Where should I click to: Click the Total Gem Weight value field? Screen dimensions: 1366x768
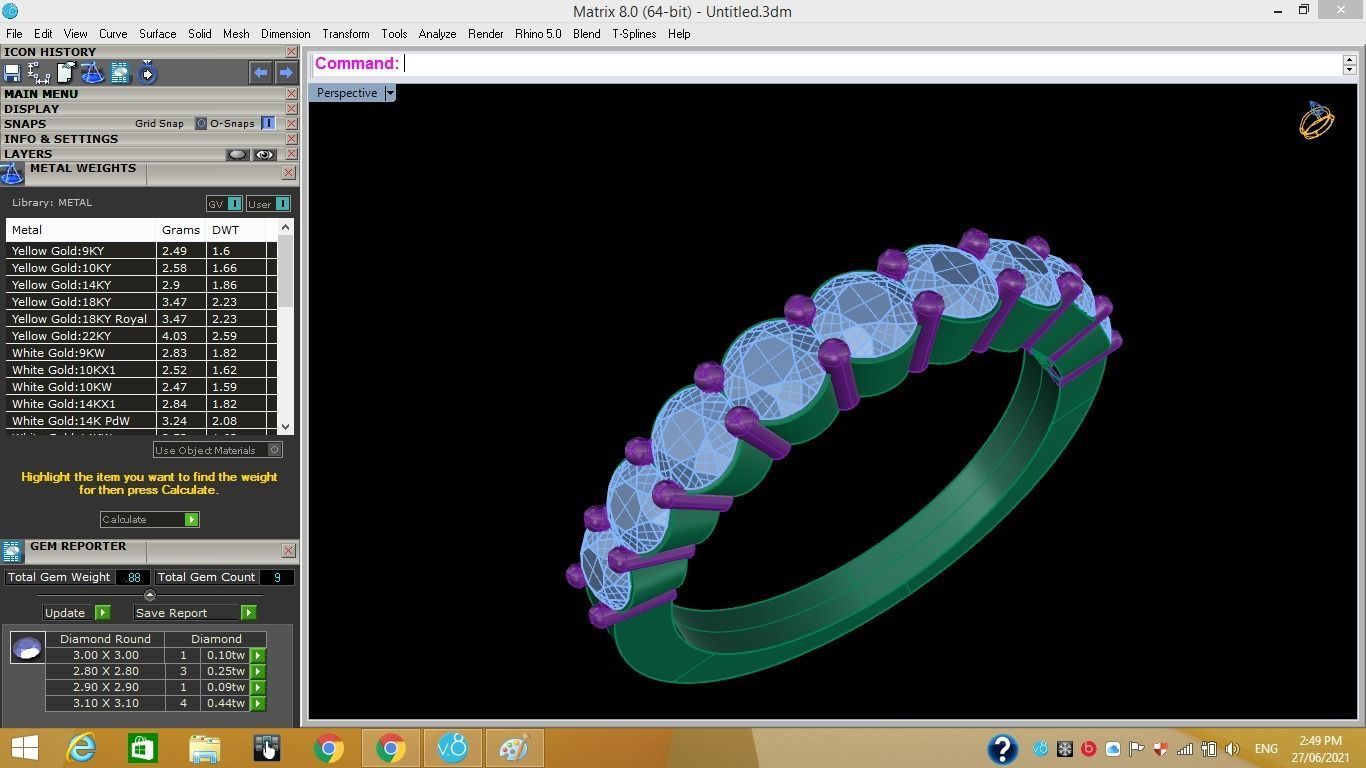[133, 577]
